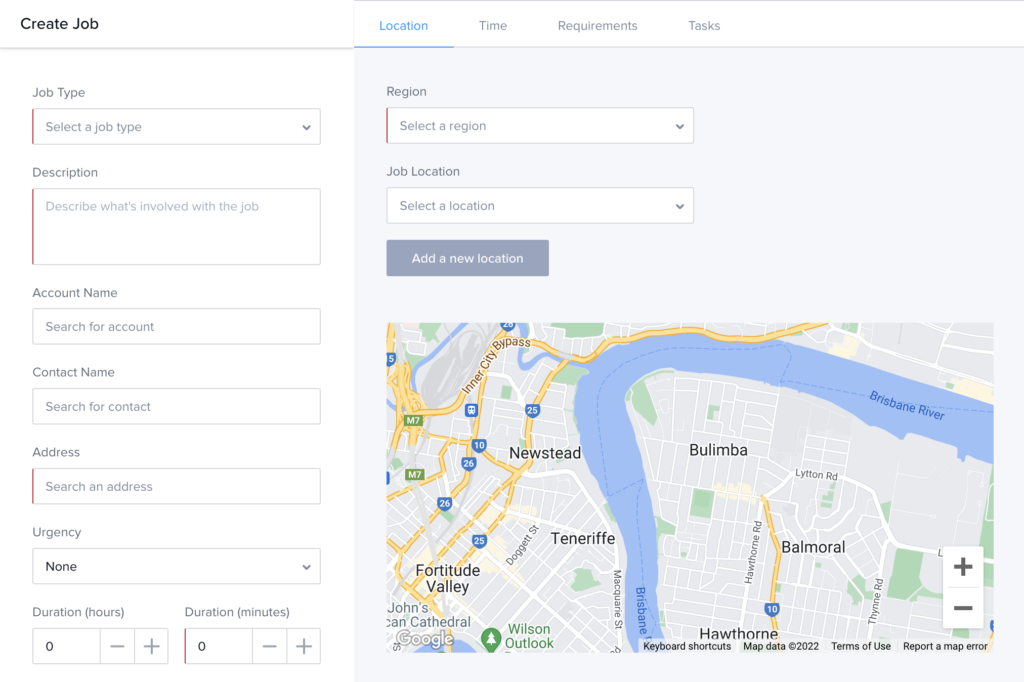The width and height of the screenshot is (1024, 682).
Task: Go to the Tasks tab
Action: [x=704, y=26]
